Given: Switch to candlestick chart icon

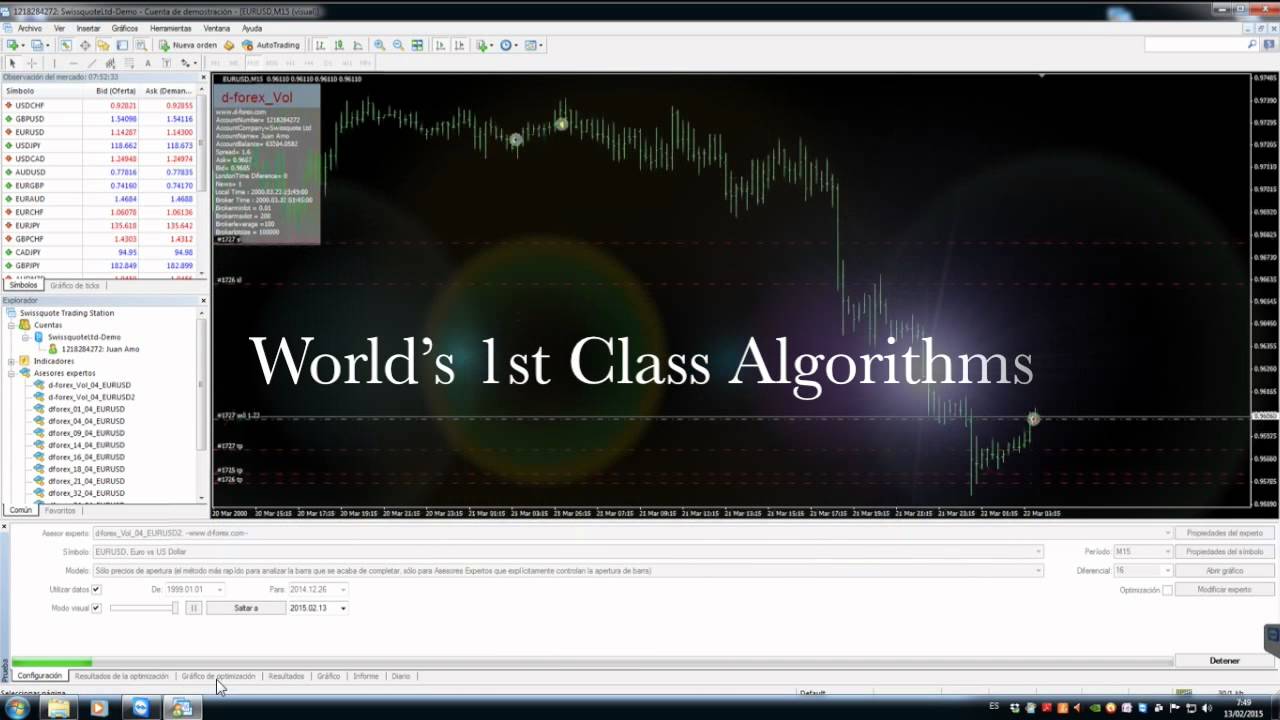Looking at the screenshot, I should point(339,45).
